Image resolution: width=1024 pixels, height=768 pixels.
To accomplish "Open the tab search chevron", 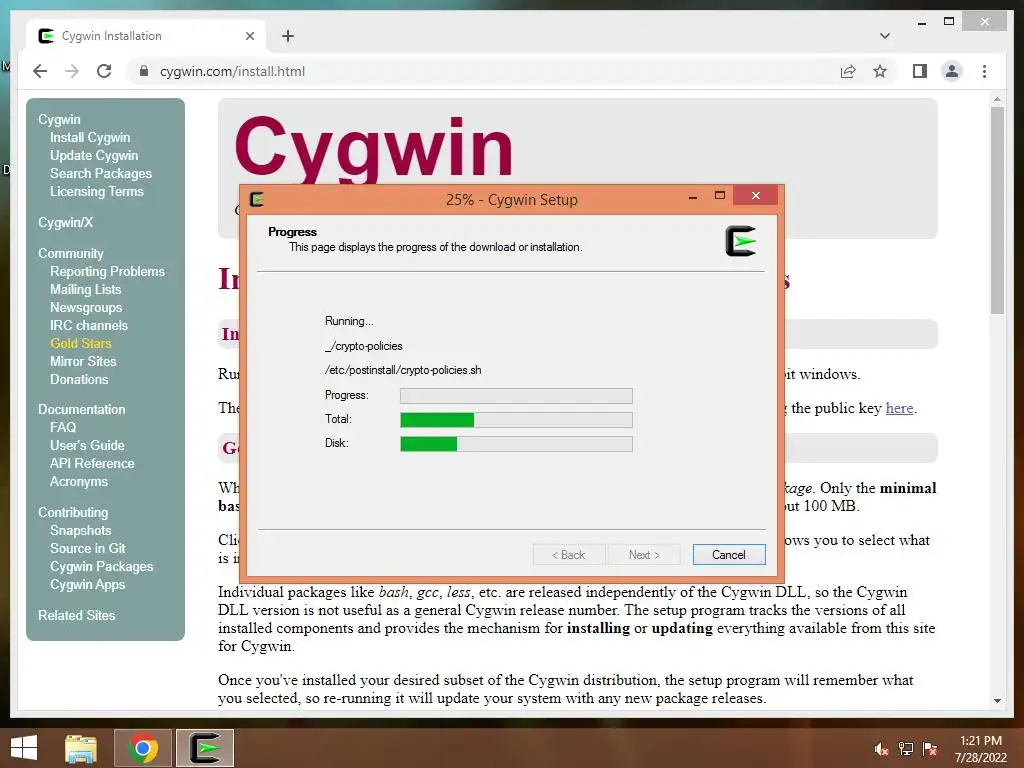I will point(884,36).
